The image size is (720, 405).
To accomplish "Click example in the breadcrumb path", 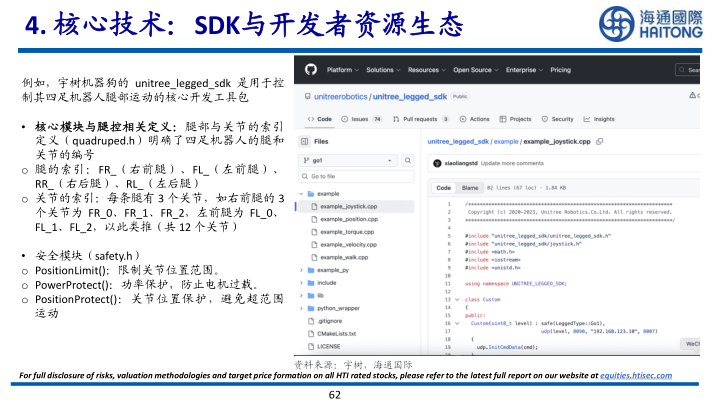I will coord(506,141).
